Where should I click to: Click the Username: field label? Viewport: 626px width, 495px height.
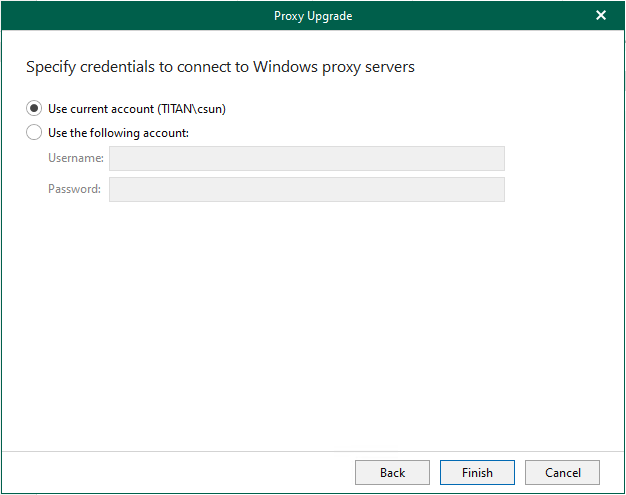[x=76, y=158]
